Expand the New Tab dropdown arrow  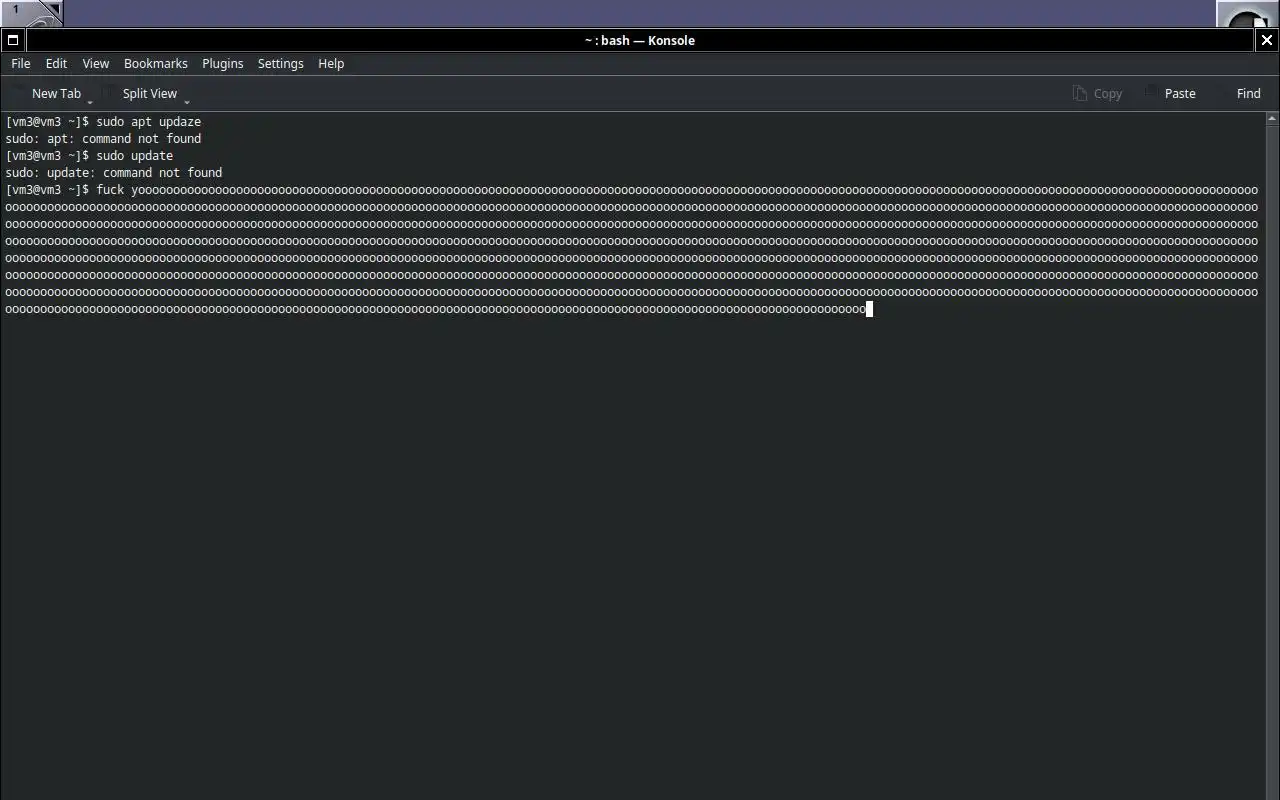tap(90, 100)
